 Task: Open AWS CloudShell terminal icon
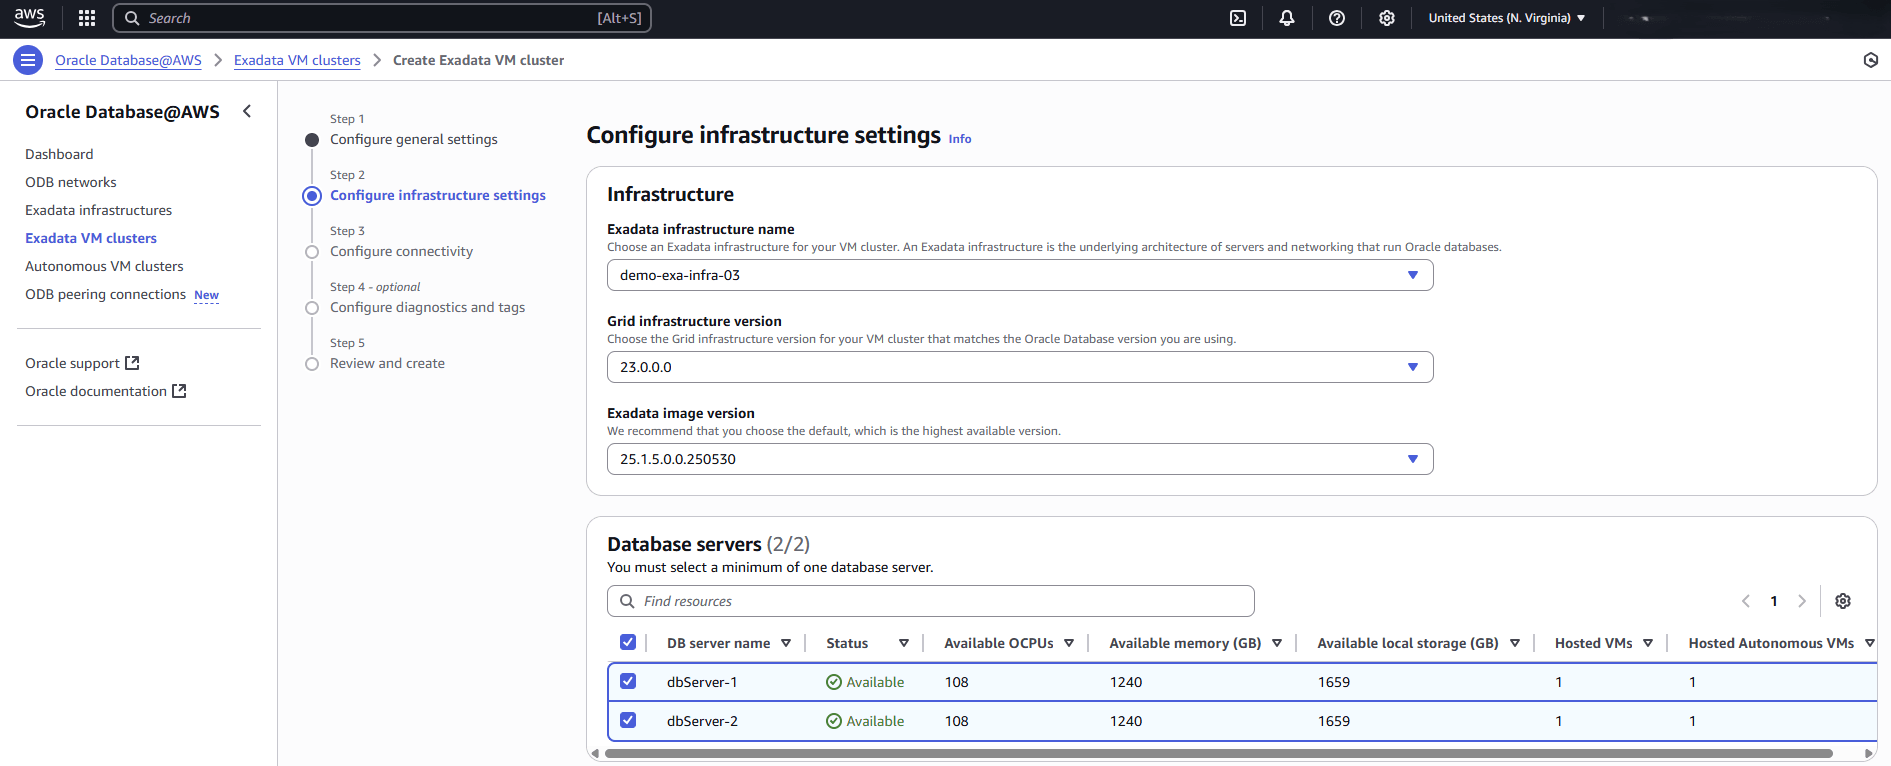1238,18
